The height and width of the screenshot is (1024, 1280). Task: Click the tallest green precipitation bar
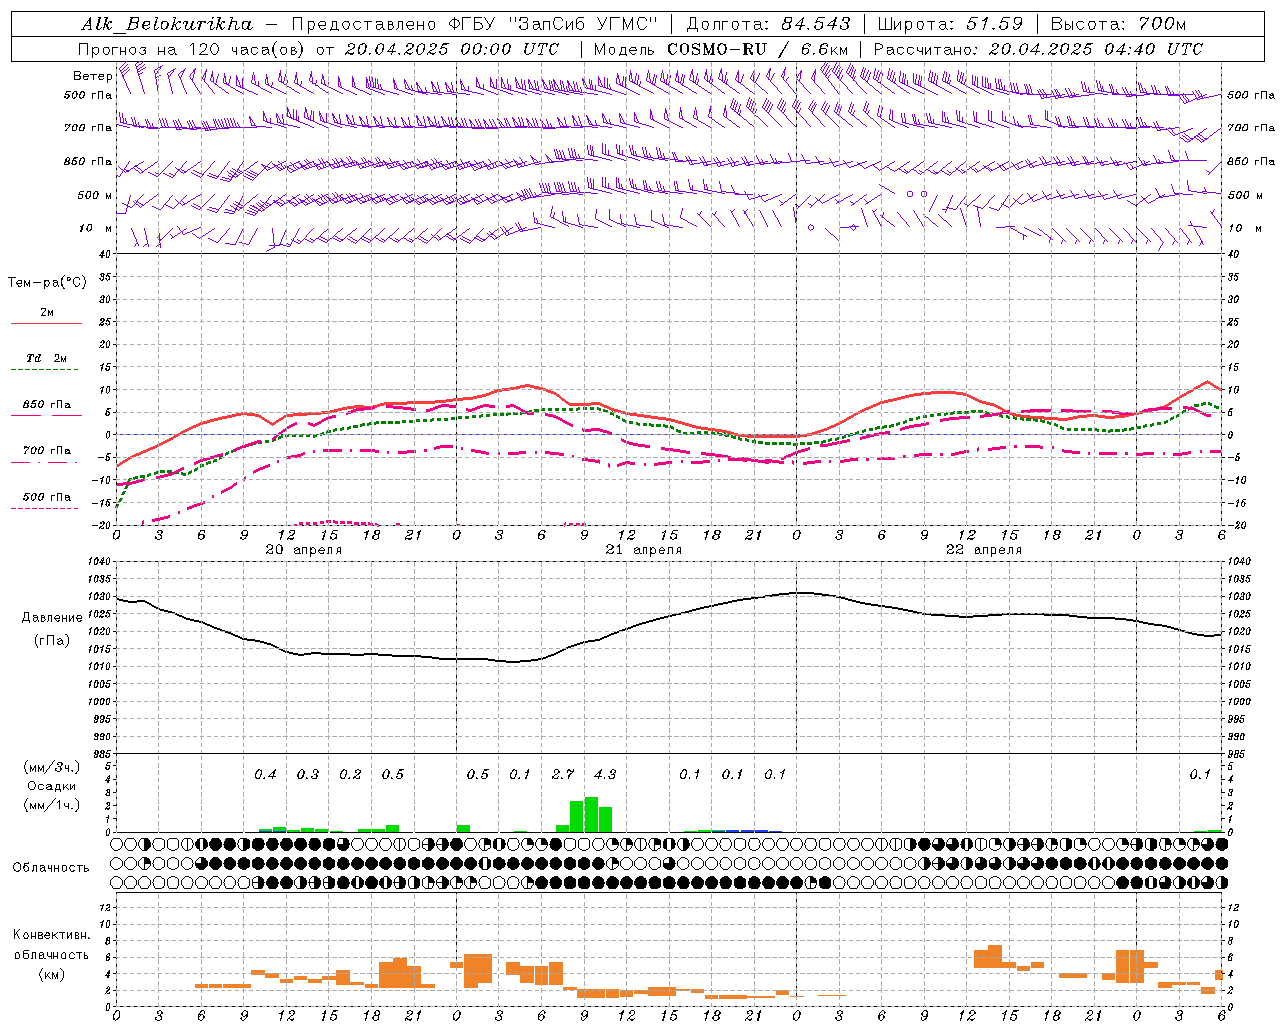591,814
